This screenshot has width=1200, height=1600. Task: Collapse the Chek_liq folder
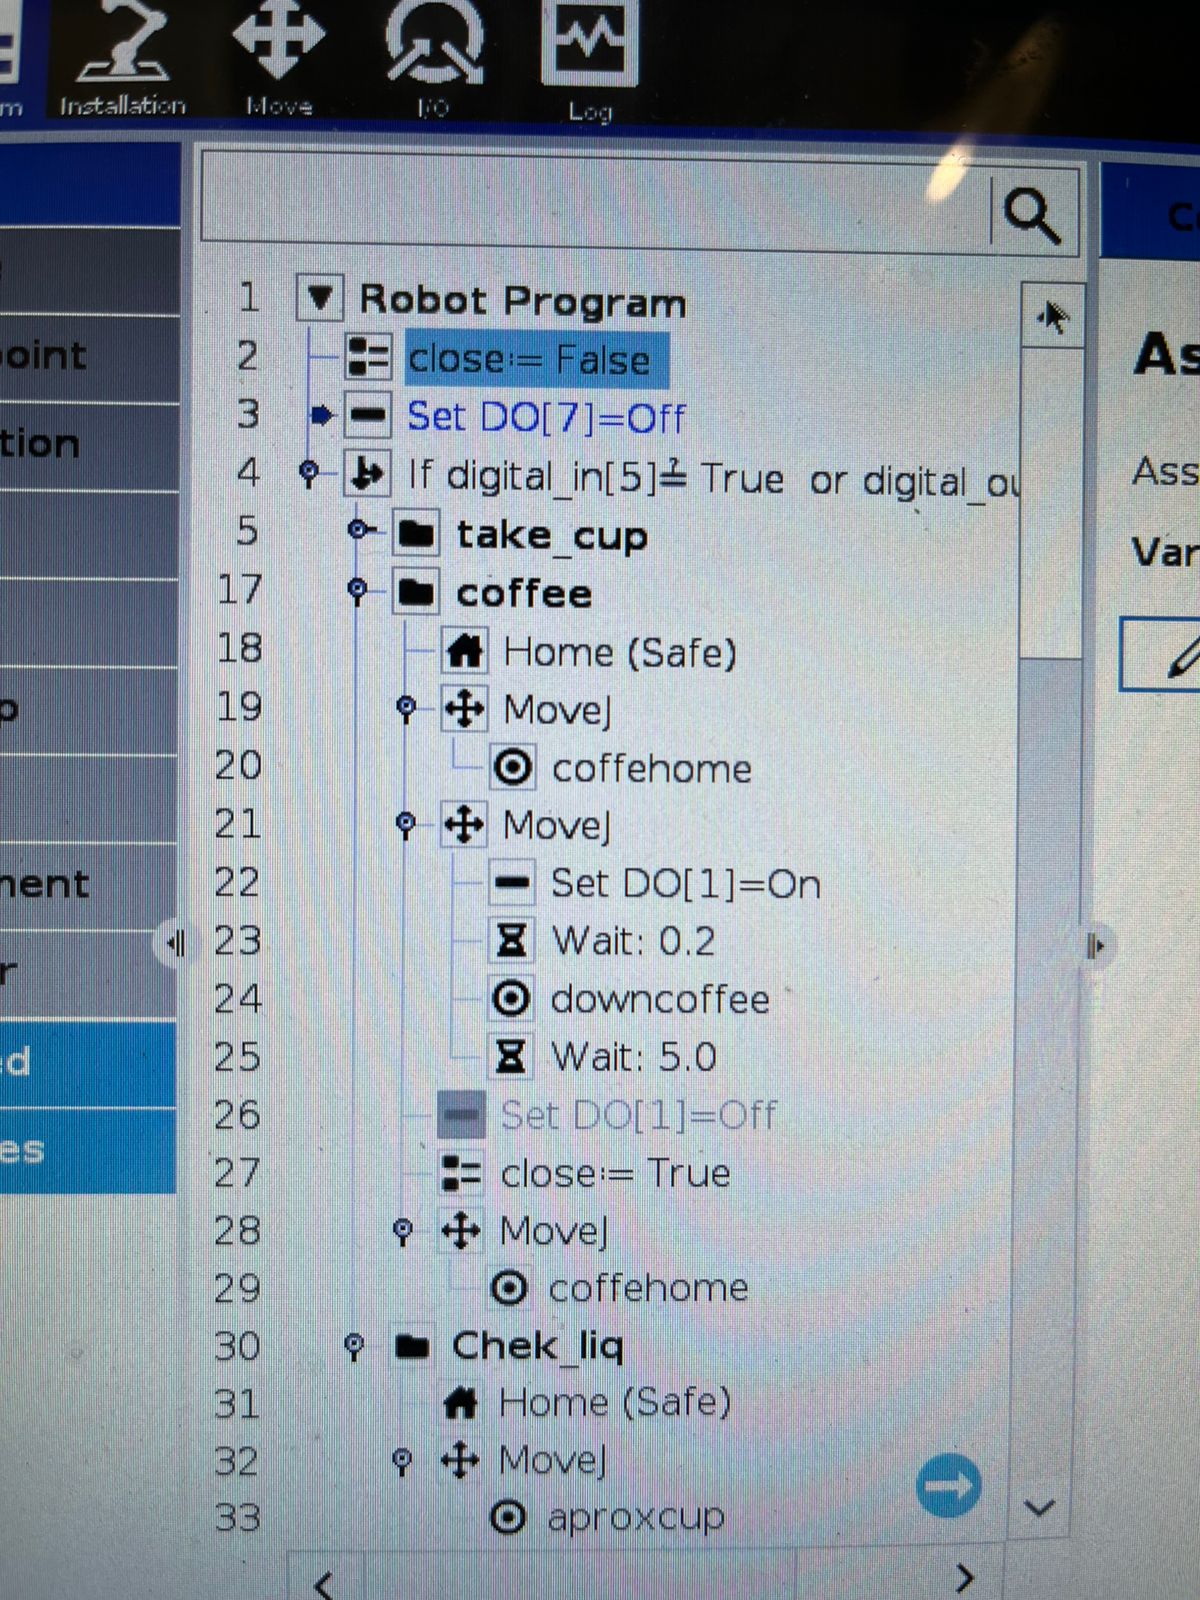(x=353, y=1345)
